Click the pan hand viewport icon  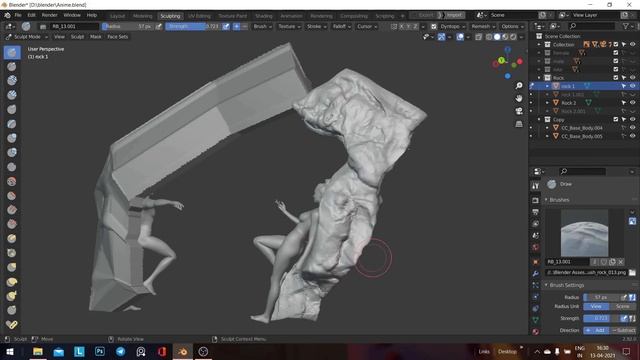click(519, 98)
